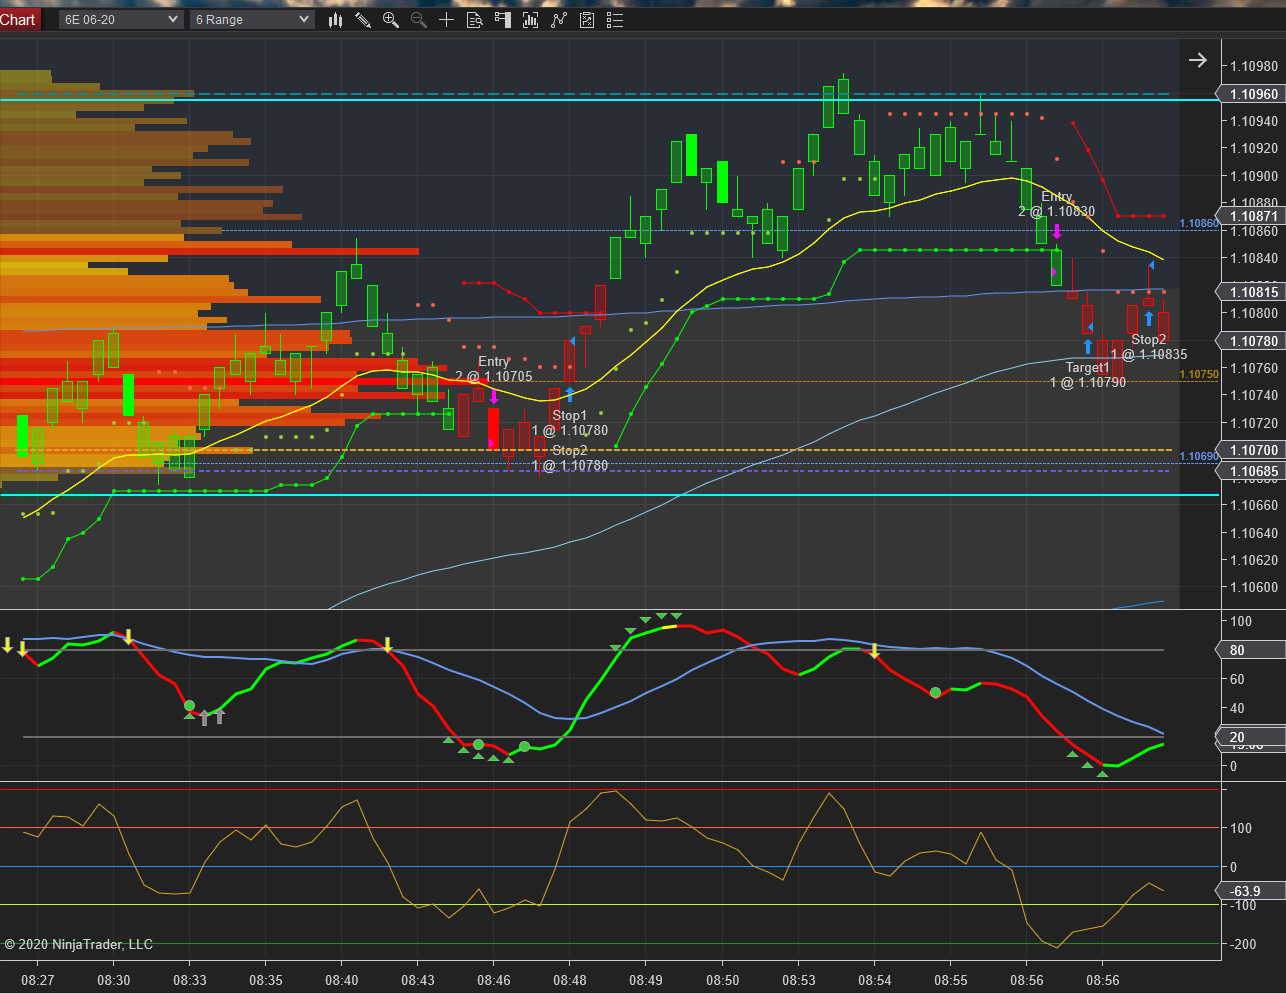The image size is (1286, 993).
Task: Select the drawing tools pencil icon
Action: tap(363, 19)
